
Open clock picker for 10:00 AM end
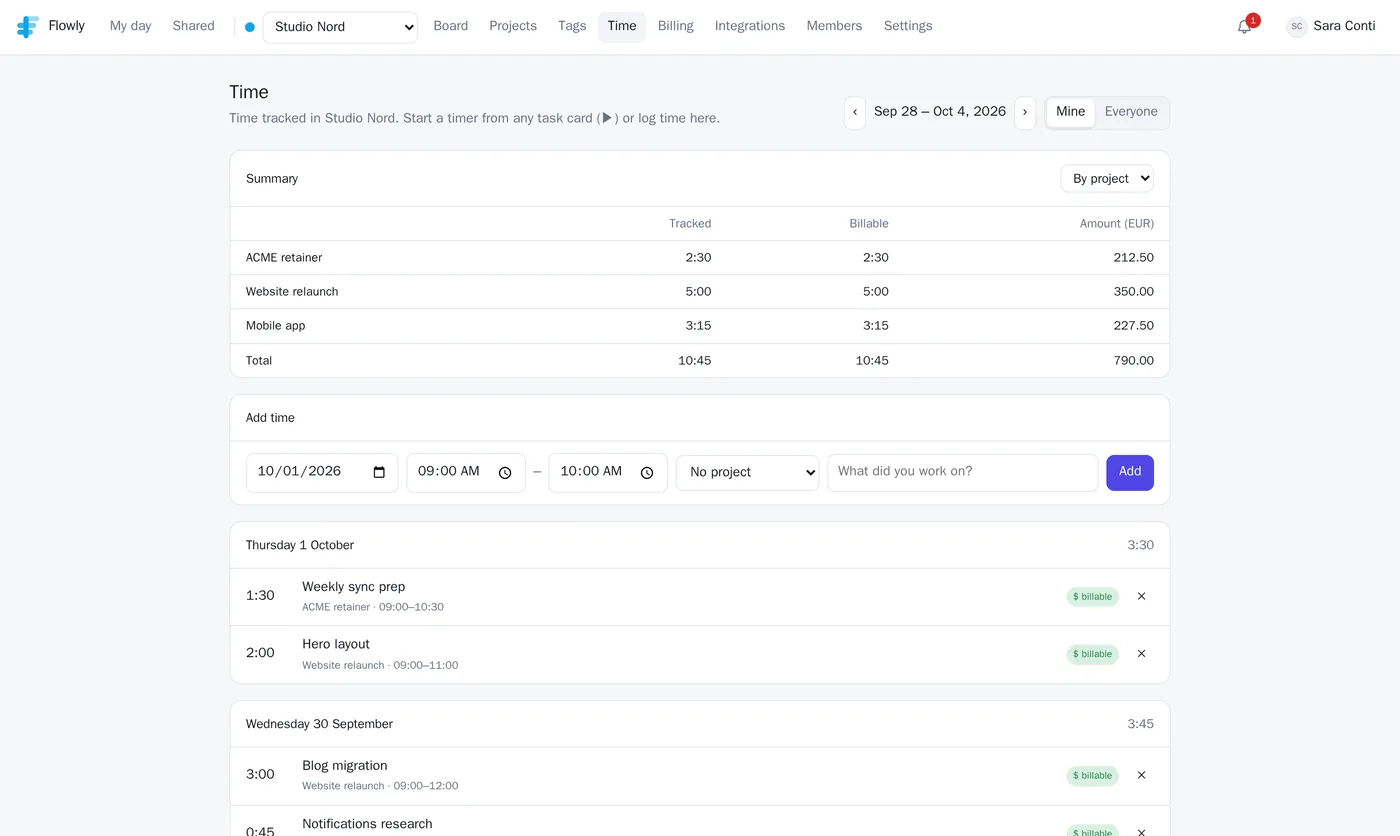point(647,473)
